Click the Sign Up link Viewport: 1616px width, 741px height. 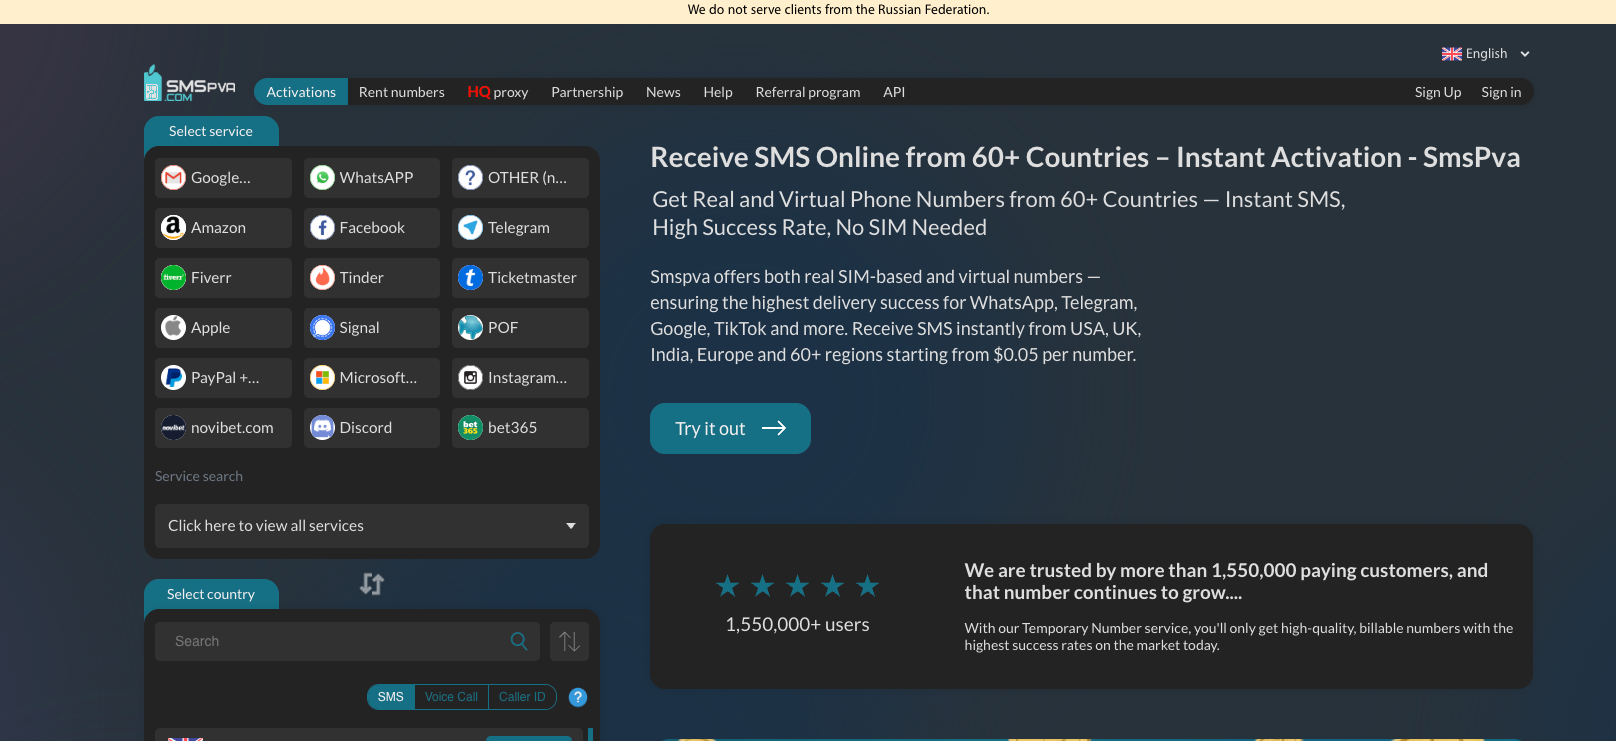(1438, 92)
